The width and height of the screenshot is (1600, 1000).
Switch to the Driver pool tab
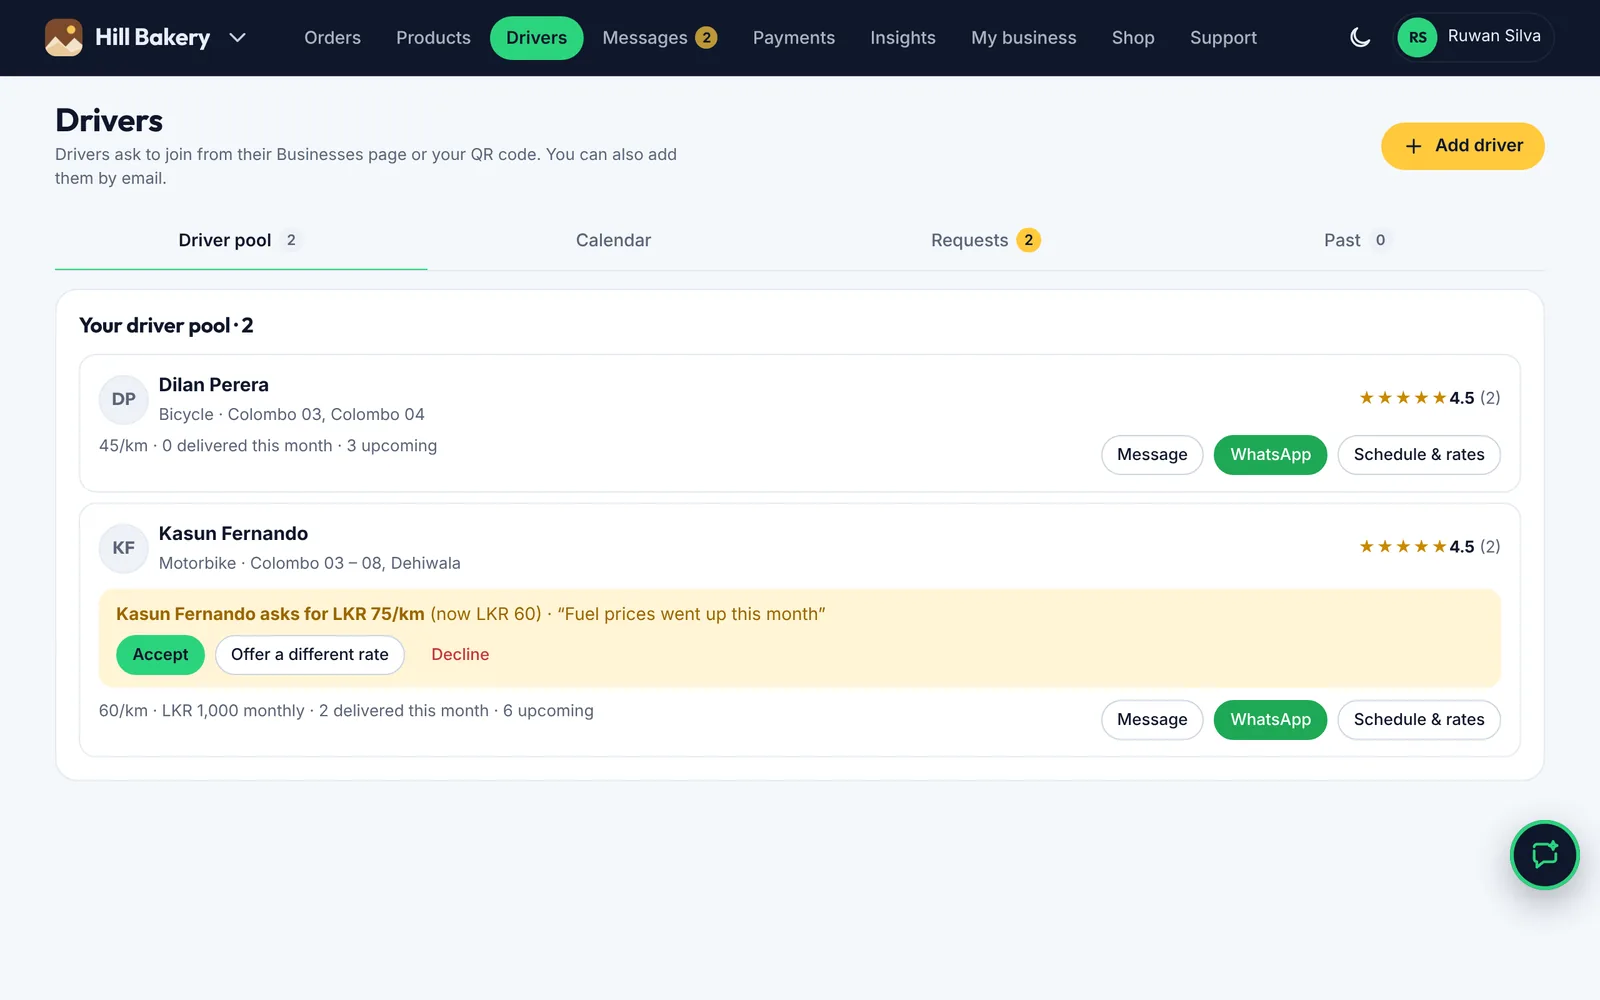(241, 240)
